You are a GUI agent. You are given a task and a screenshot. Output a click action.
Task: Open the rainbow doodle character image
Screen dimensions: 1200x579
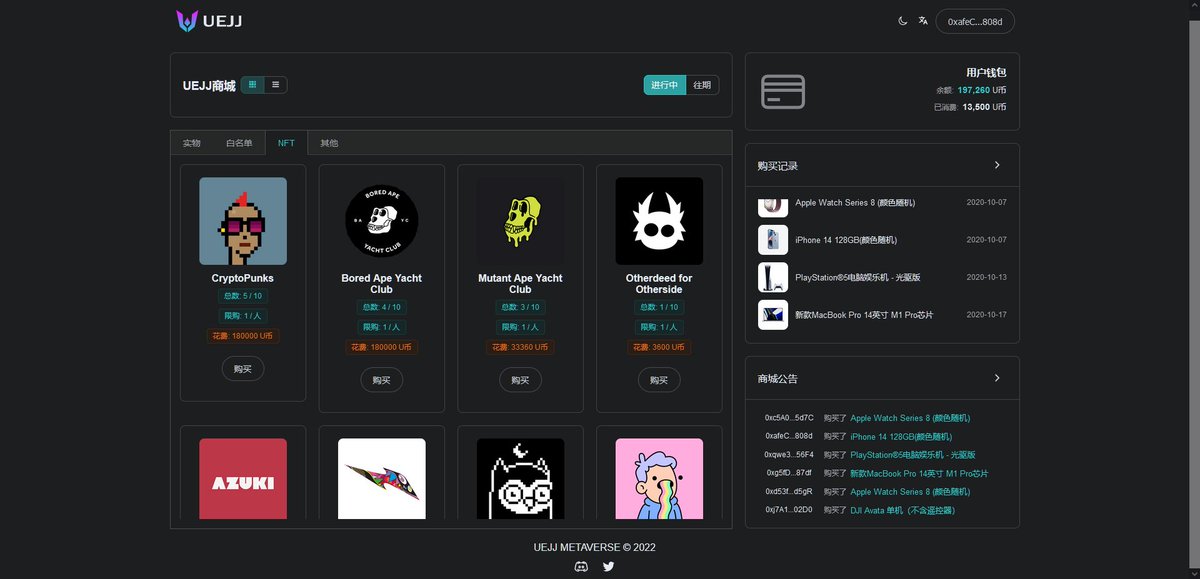tap(659, 479)
